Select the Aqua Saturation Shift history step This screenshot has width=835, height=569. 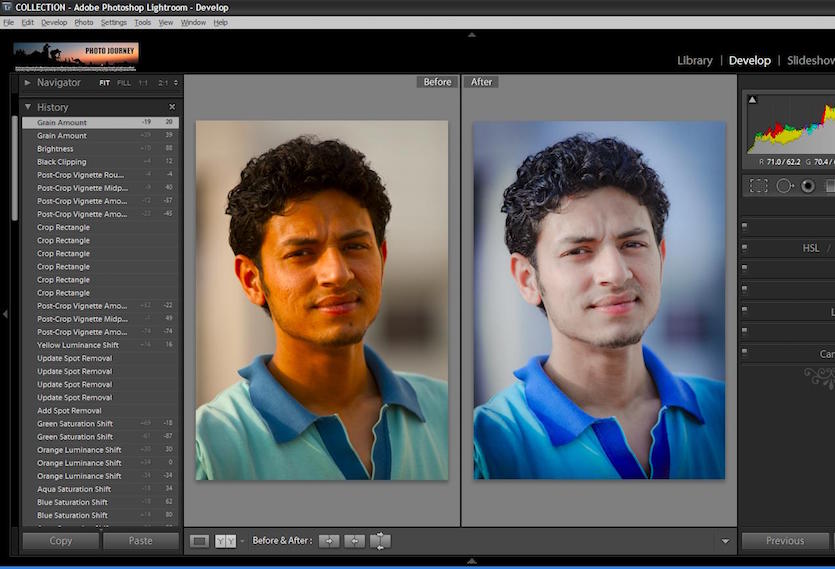tap(100, 489)
